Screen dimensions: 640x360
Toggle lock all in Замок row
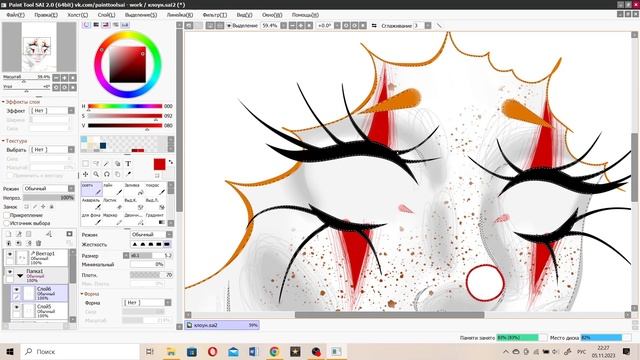coord(51,207)
